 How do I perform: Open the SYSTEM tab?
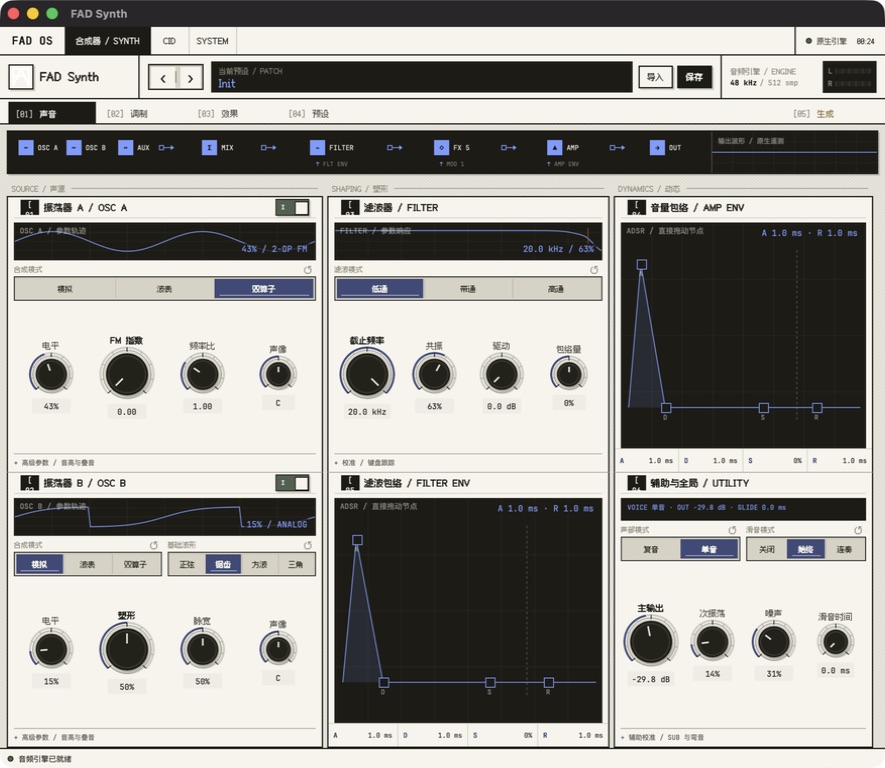pyautogui.click(x=212, y=41)
